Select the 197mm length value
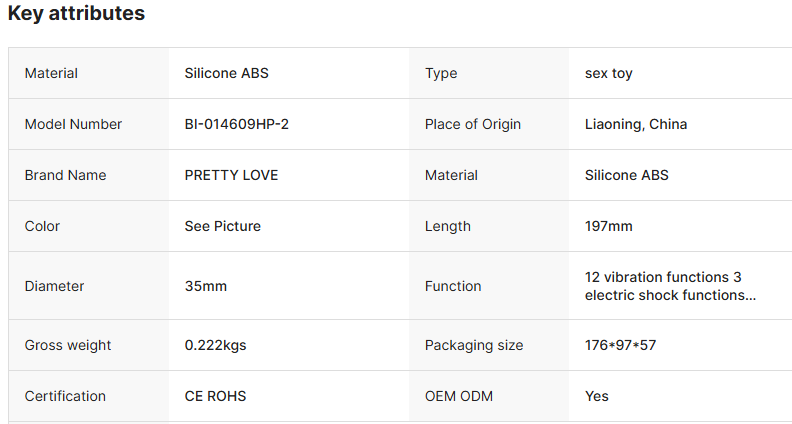Viewport: 792px width, 424px height. point(609,226)
